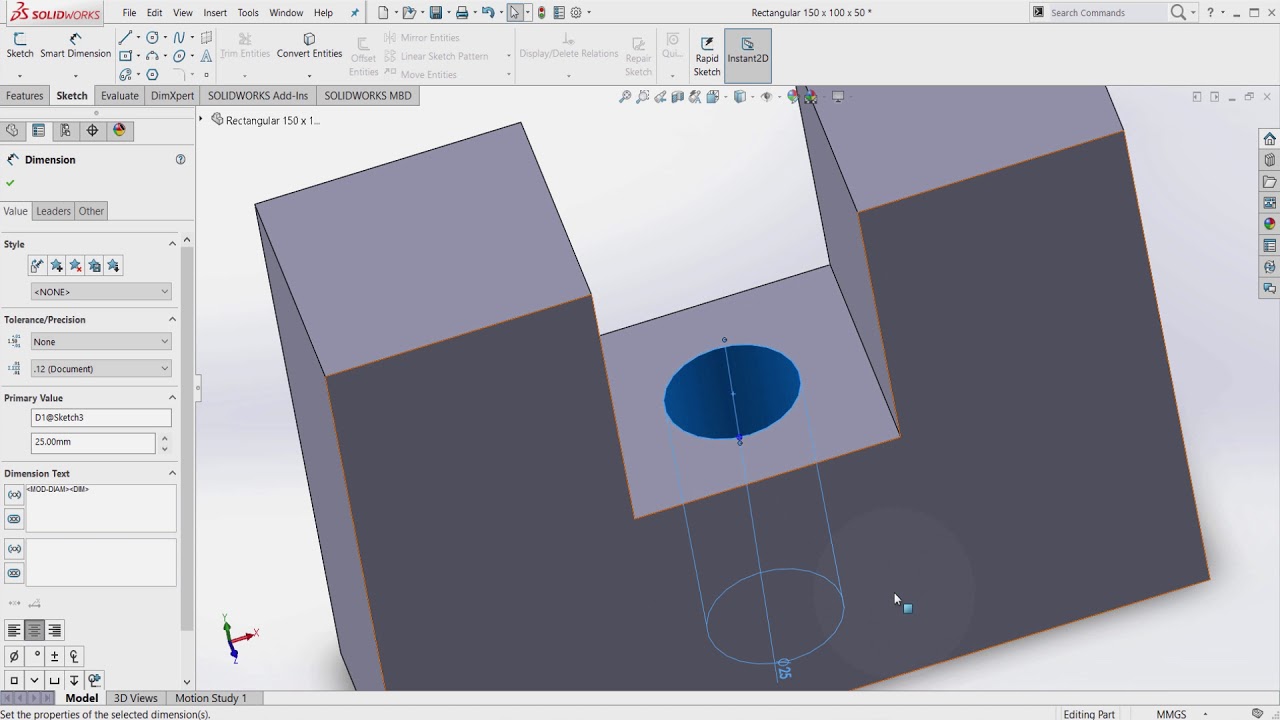Open the tolerance type None dropdown
The image size is (1280, 720).
pyautogui.click(x=101, y=342)
